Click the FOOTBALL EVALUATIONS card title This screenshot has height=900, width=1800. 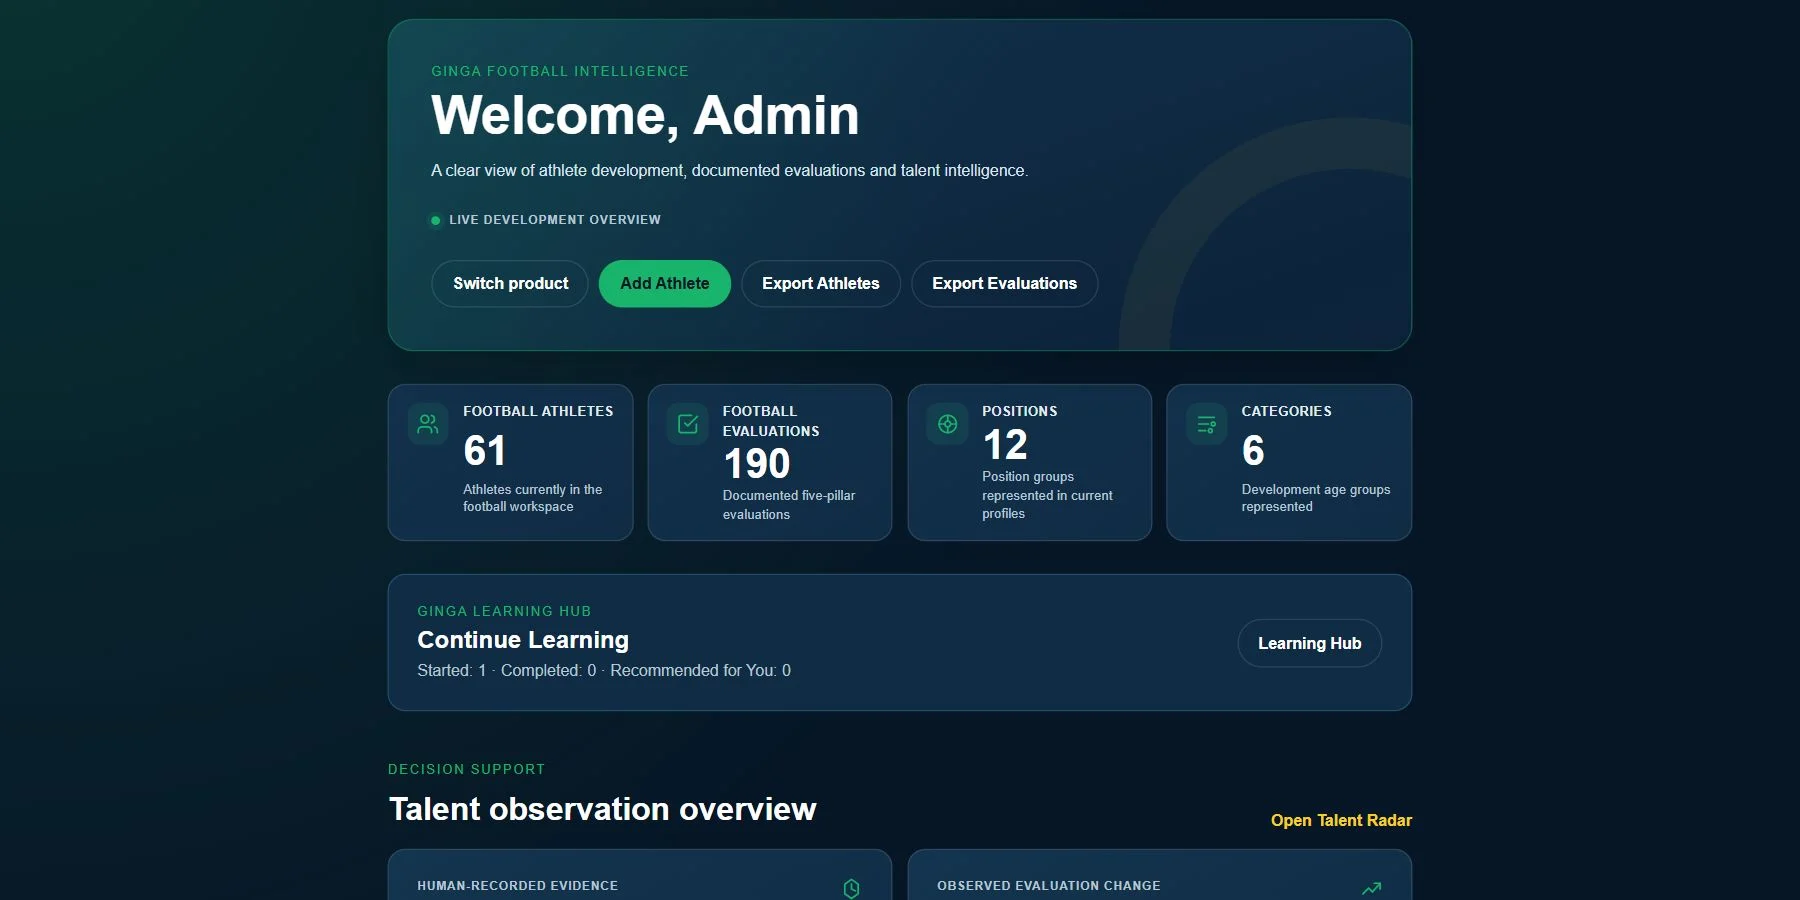(x=771, y=421)
